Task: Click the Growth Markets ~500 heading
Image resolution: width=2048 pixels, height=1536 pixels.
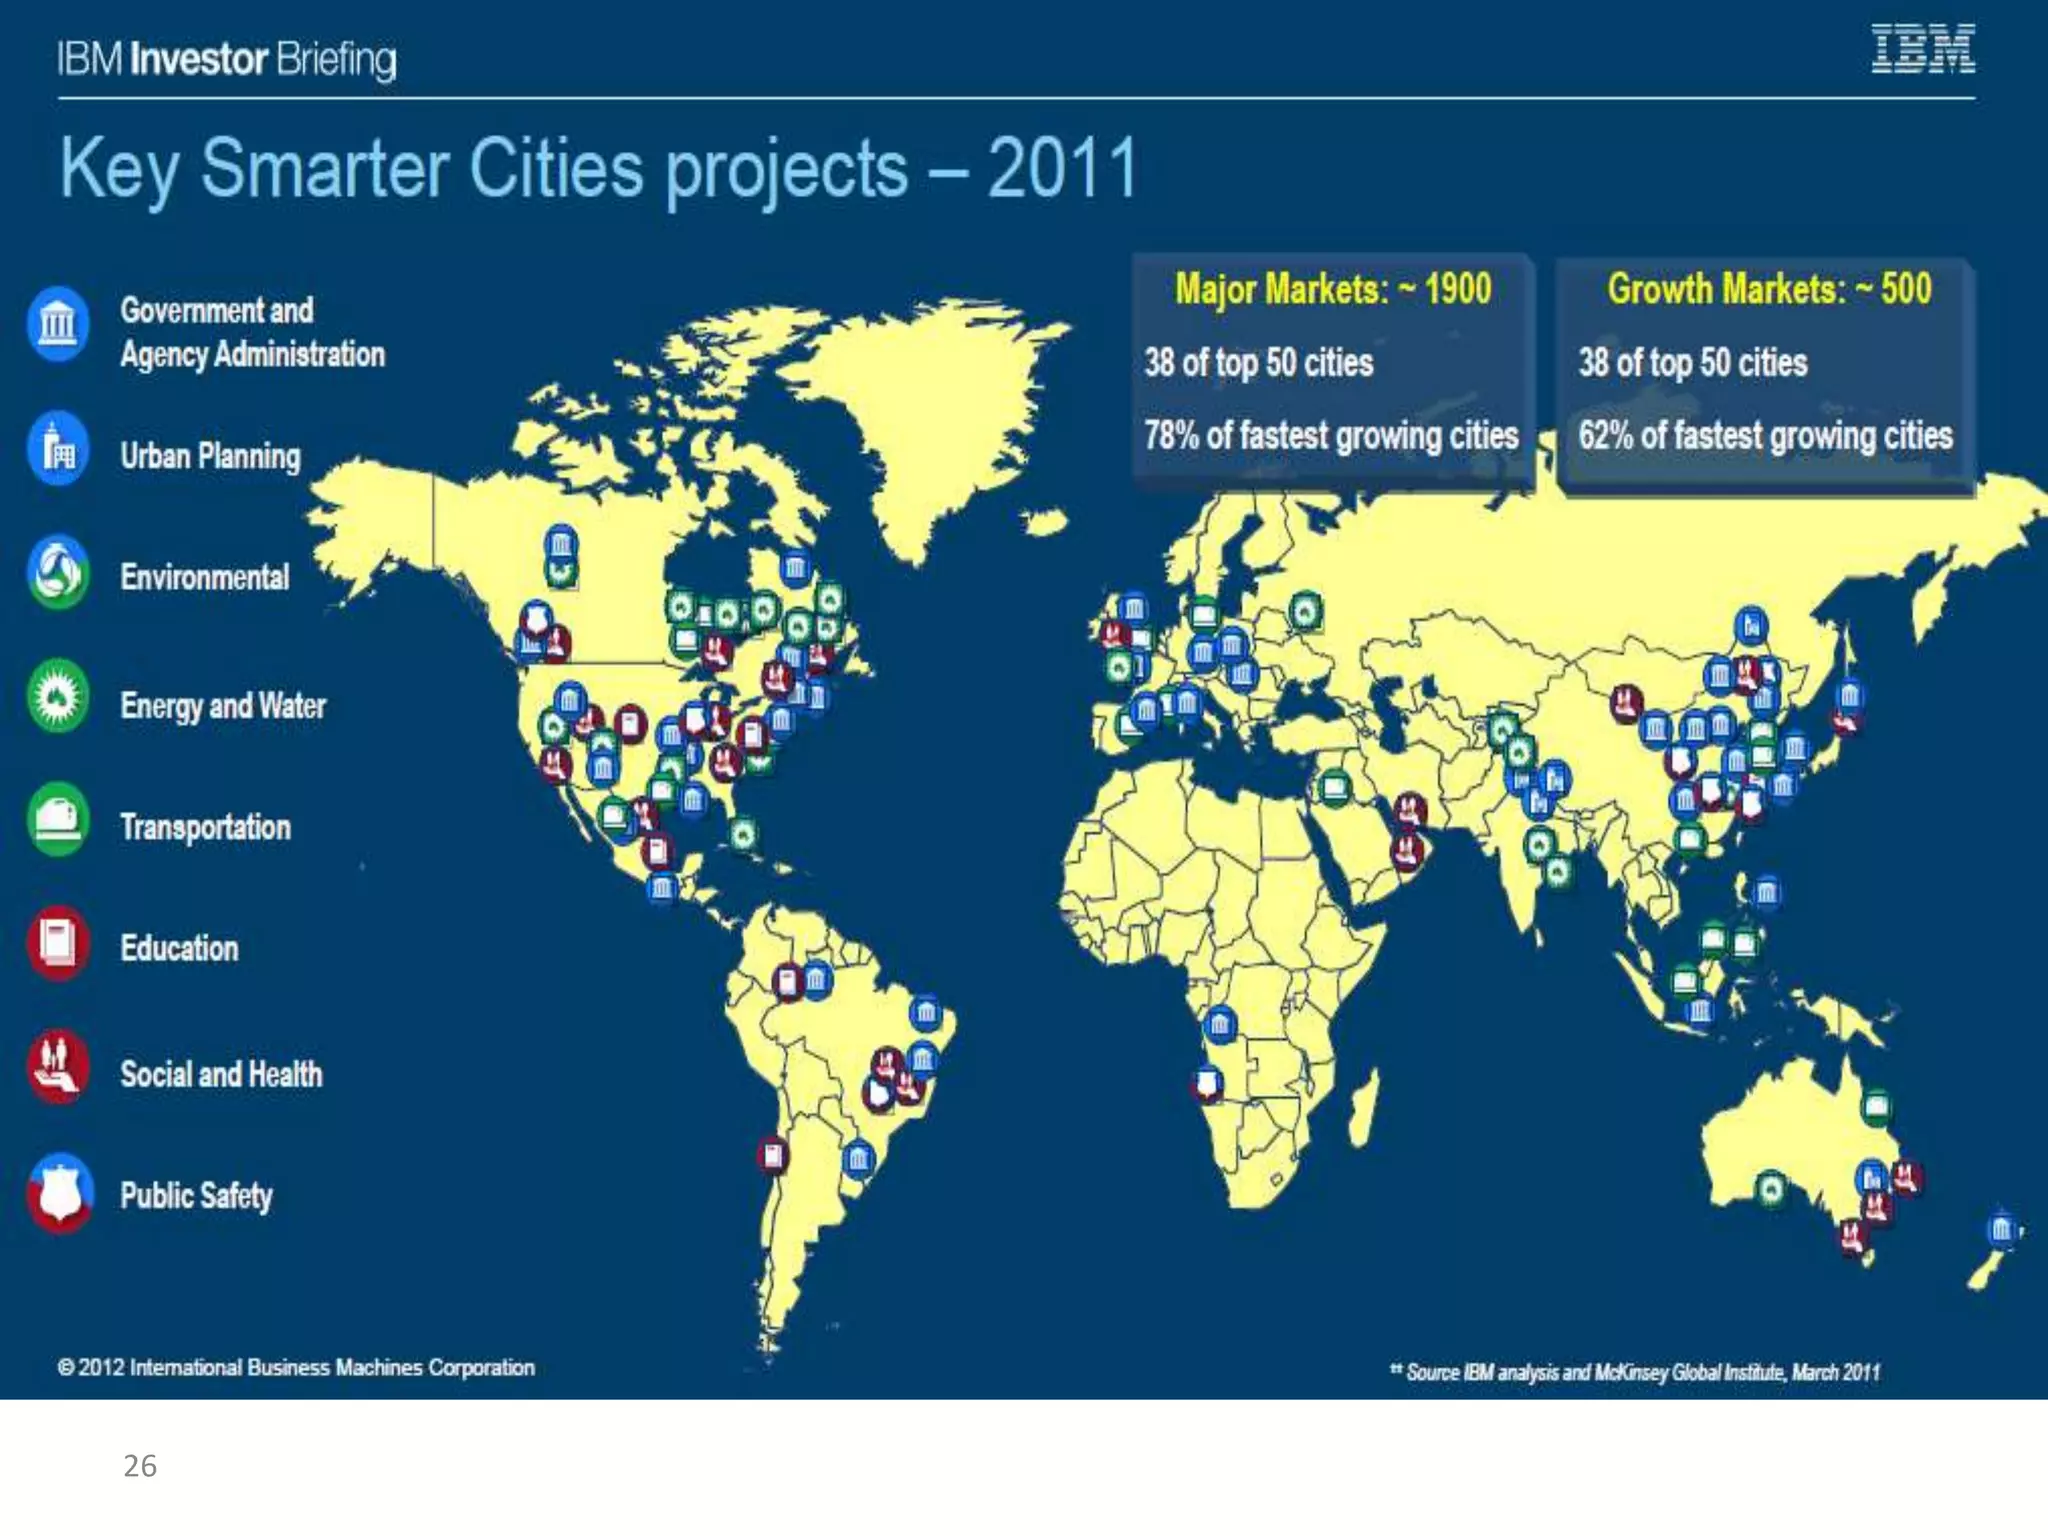Action: pos(1768,290)
